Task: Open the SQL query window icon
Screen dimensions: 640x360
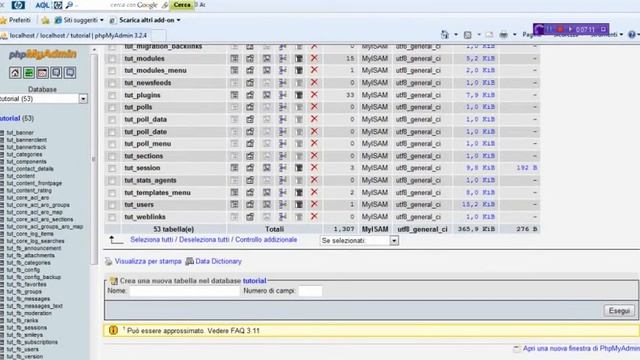Action: 42,73
